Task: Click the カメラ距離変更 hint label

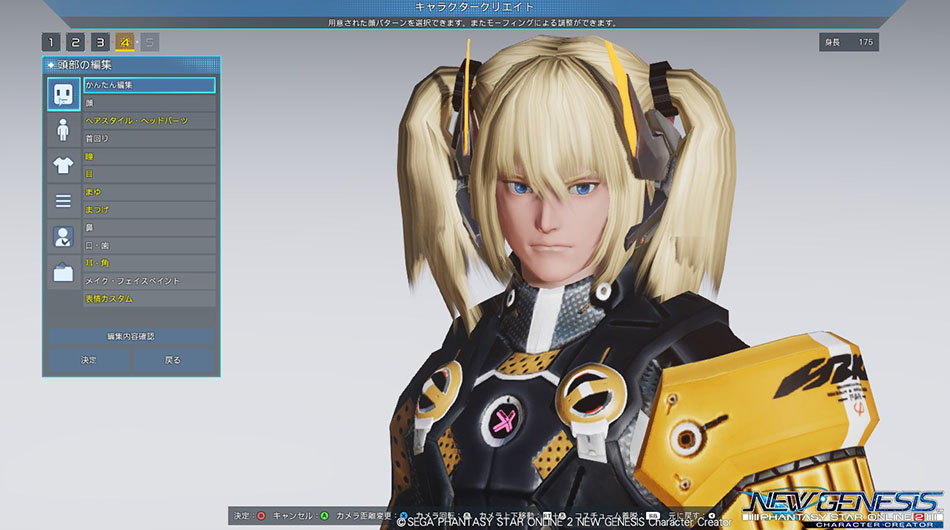Action: coord(364,516)
